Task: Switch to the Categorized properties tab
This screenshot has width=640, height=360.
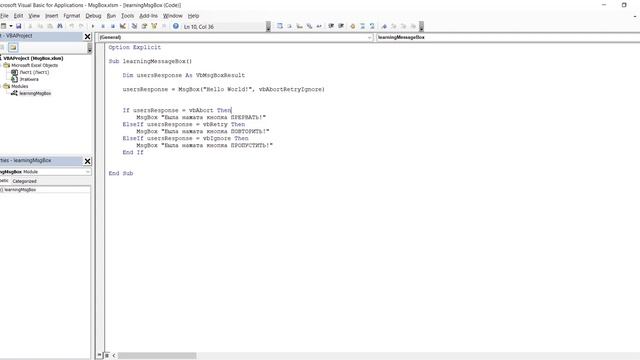Action: pyautogui.click(x=24, y=181)
